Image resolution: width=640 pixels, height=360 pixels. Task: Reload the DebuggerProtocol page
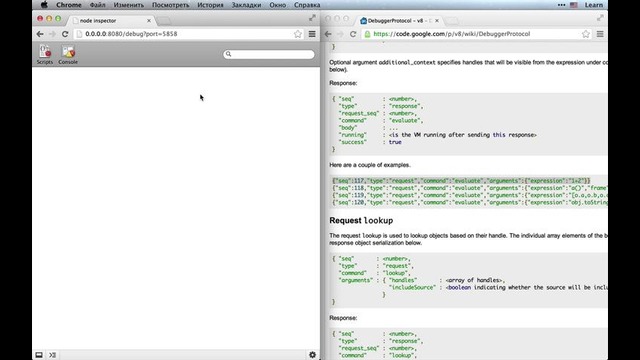coord(353,34)
